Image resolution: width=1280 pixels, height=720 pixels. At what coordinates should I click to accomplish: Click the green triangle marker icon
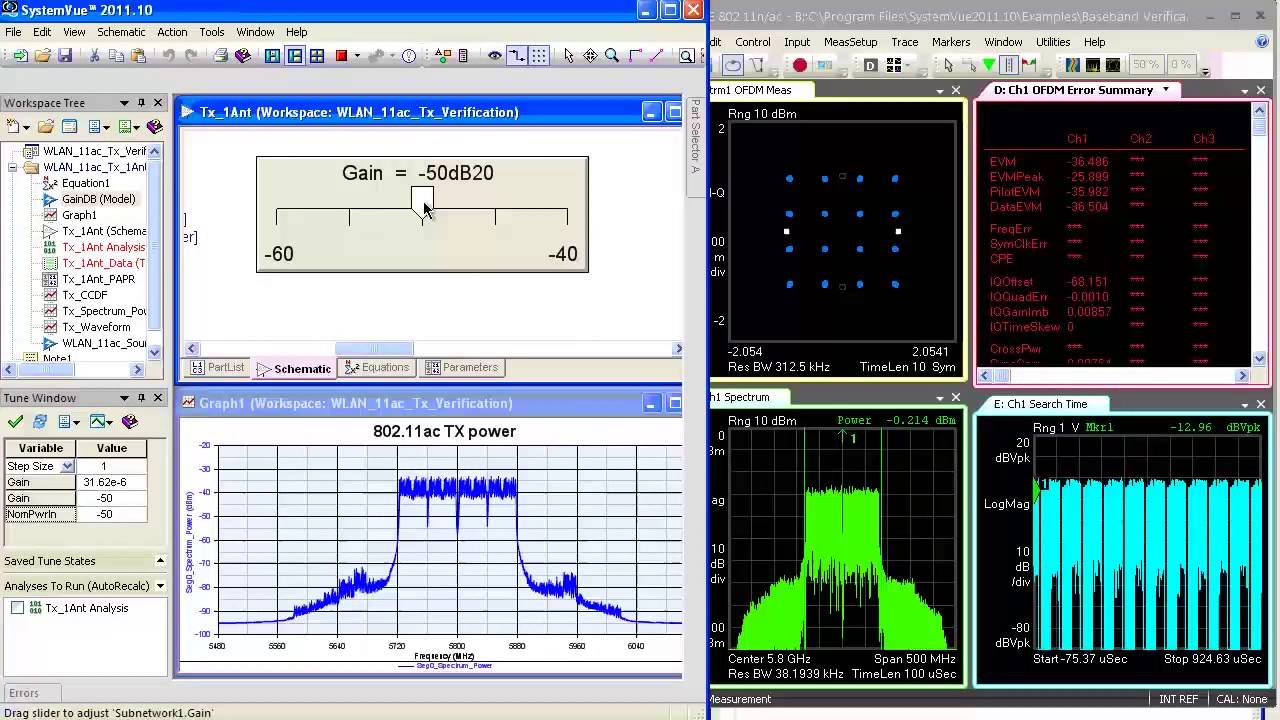coord(989,66)
